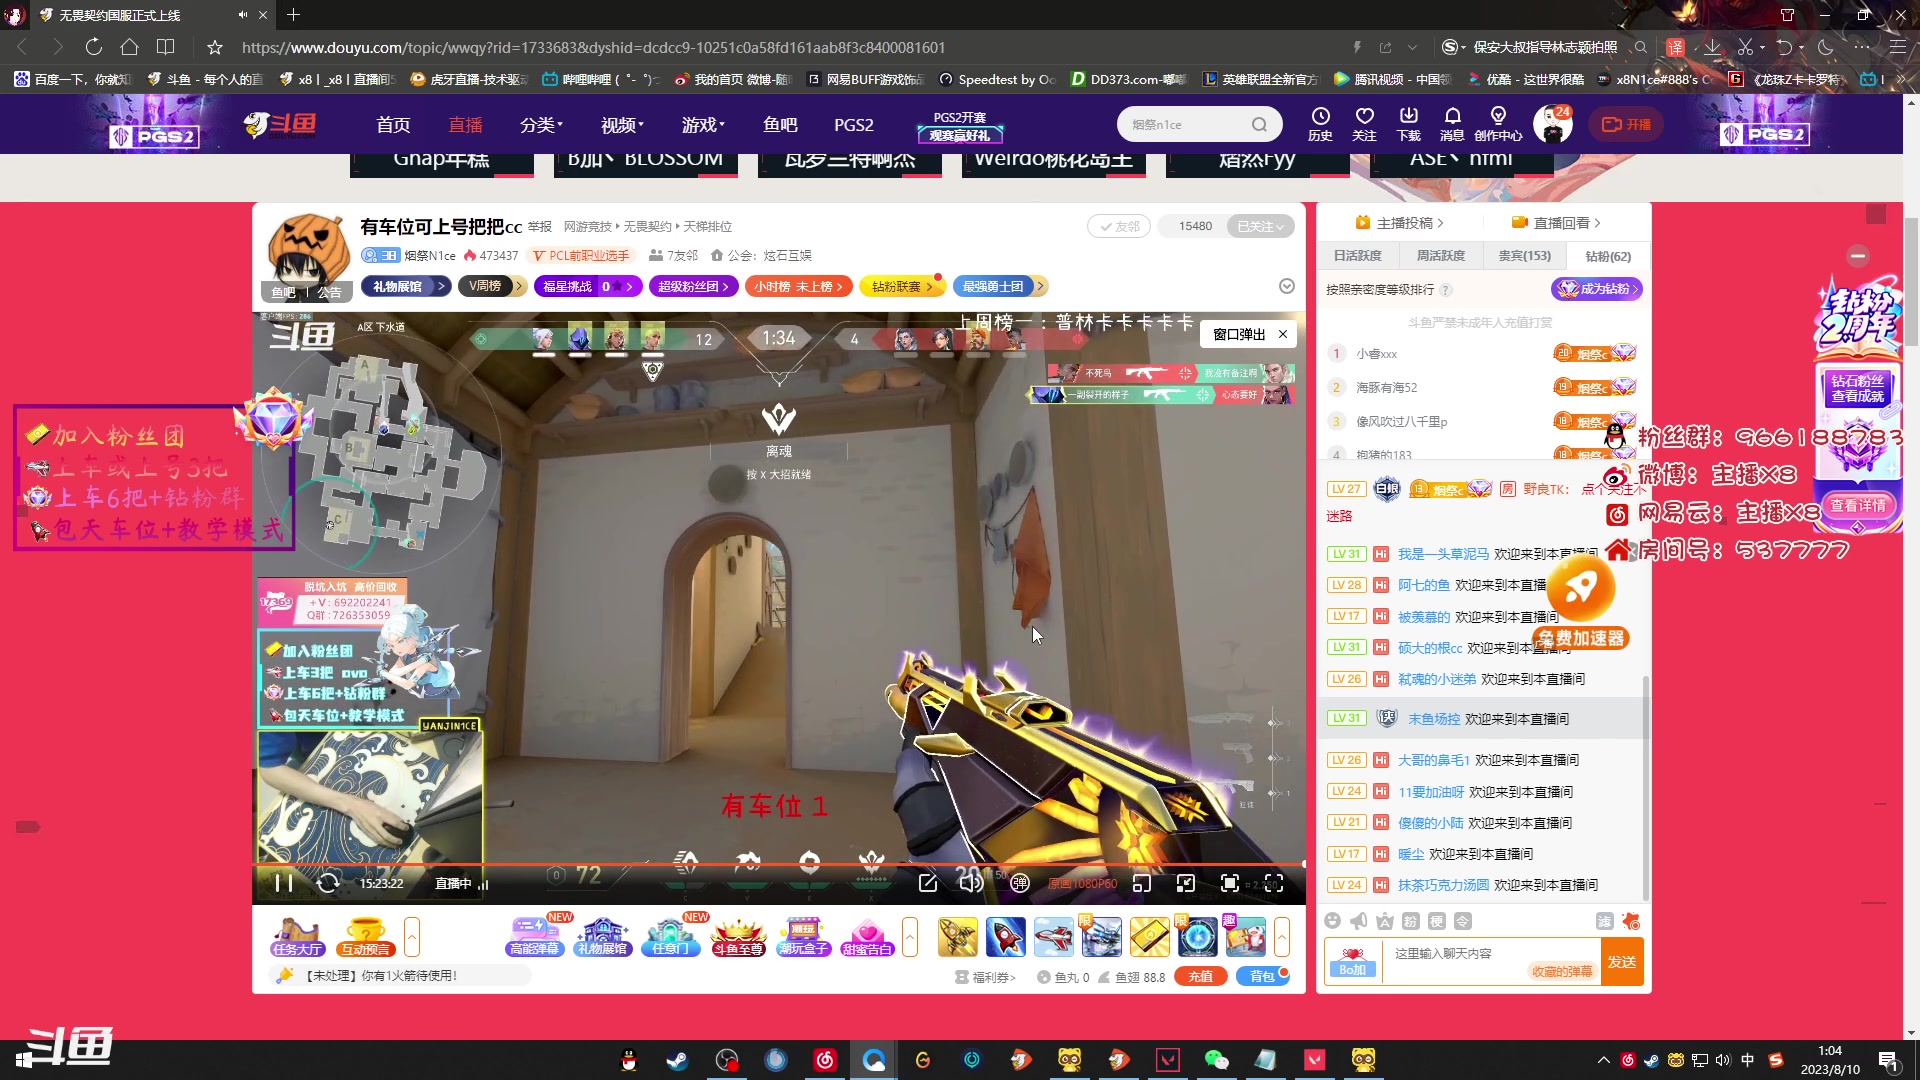Open the chat horn broadcast icon

point(1359,921)
